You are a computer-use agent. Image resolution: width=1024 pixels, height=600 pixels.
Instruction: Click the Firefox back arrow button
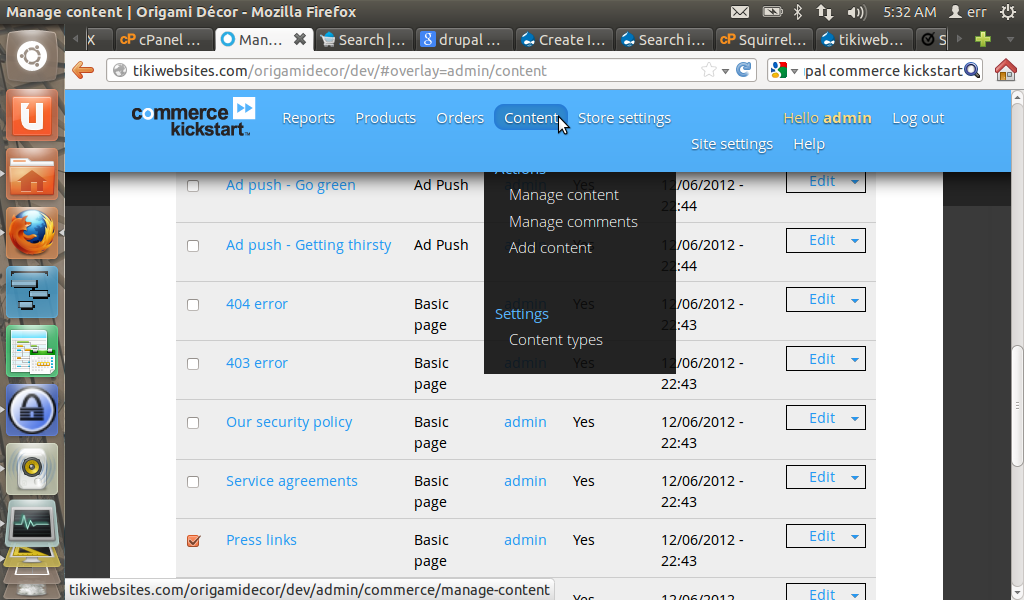(83, 71)
